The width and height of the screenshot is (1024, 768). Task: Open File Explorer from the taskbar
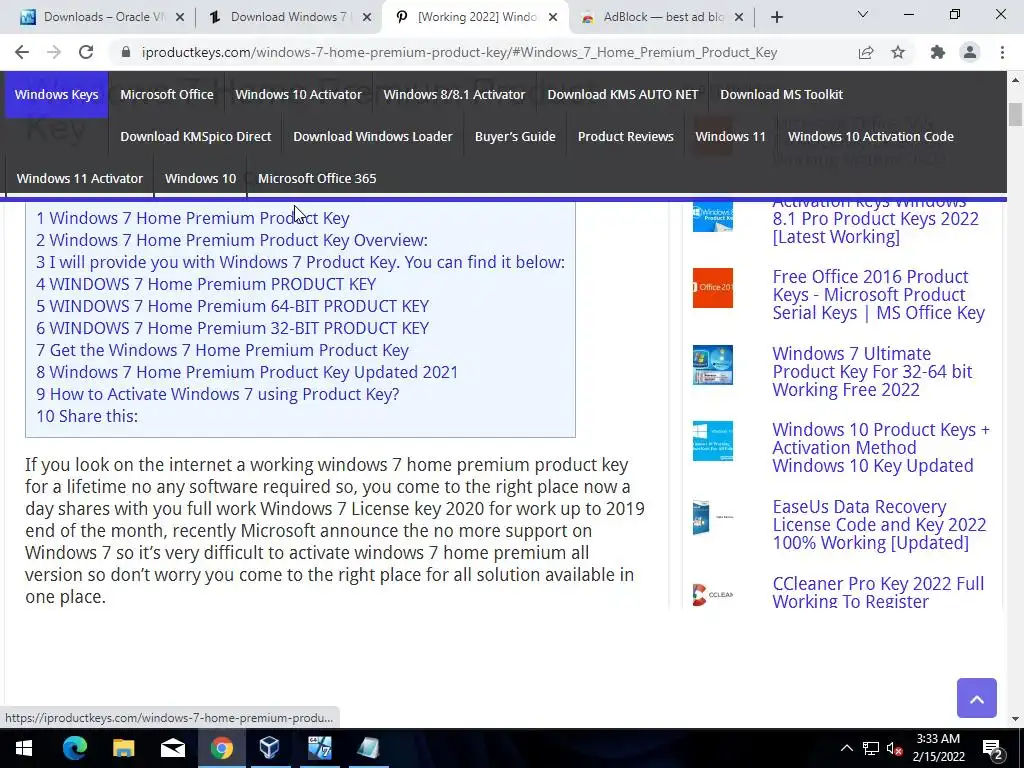pos(123,748)
